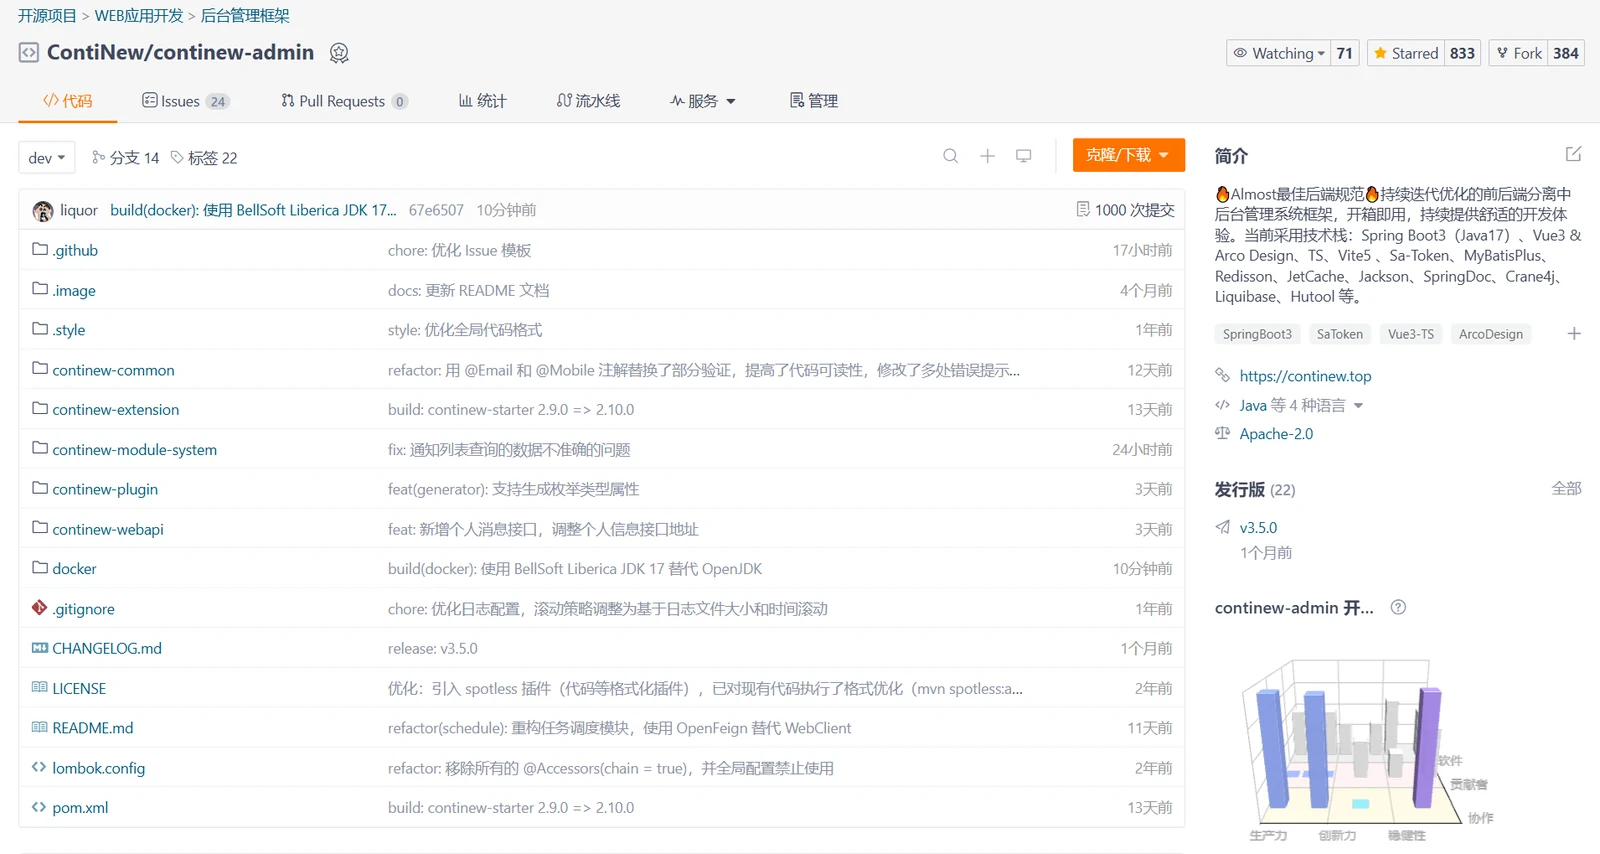
Task: Open the 管理 tab
Action: 814,101
